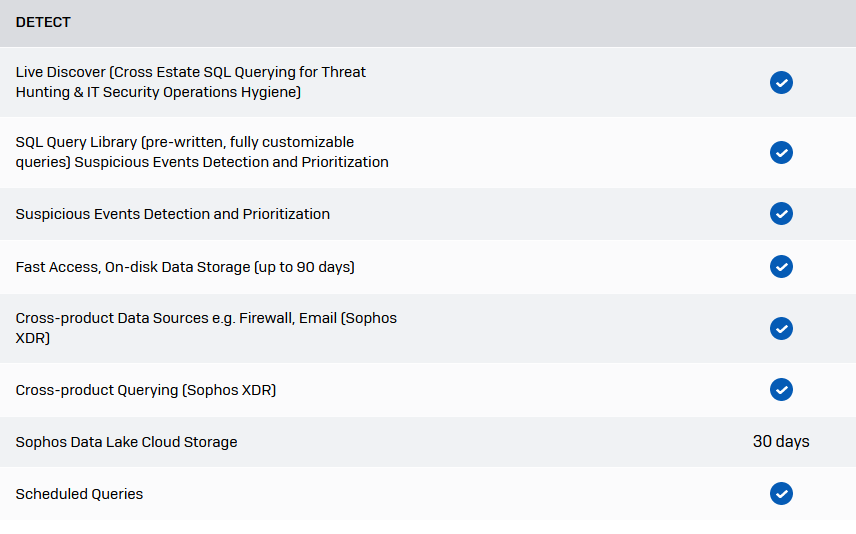This screenshot has height=534, width=856.
Task: Click the DETECT section header
Action: coord(43,22)
